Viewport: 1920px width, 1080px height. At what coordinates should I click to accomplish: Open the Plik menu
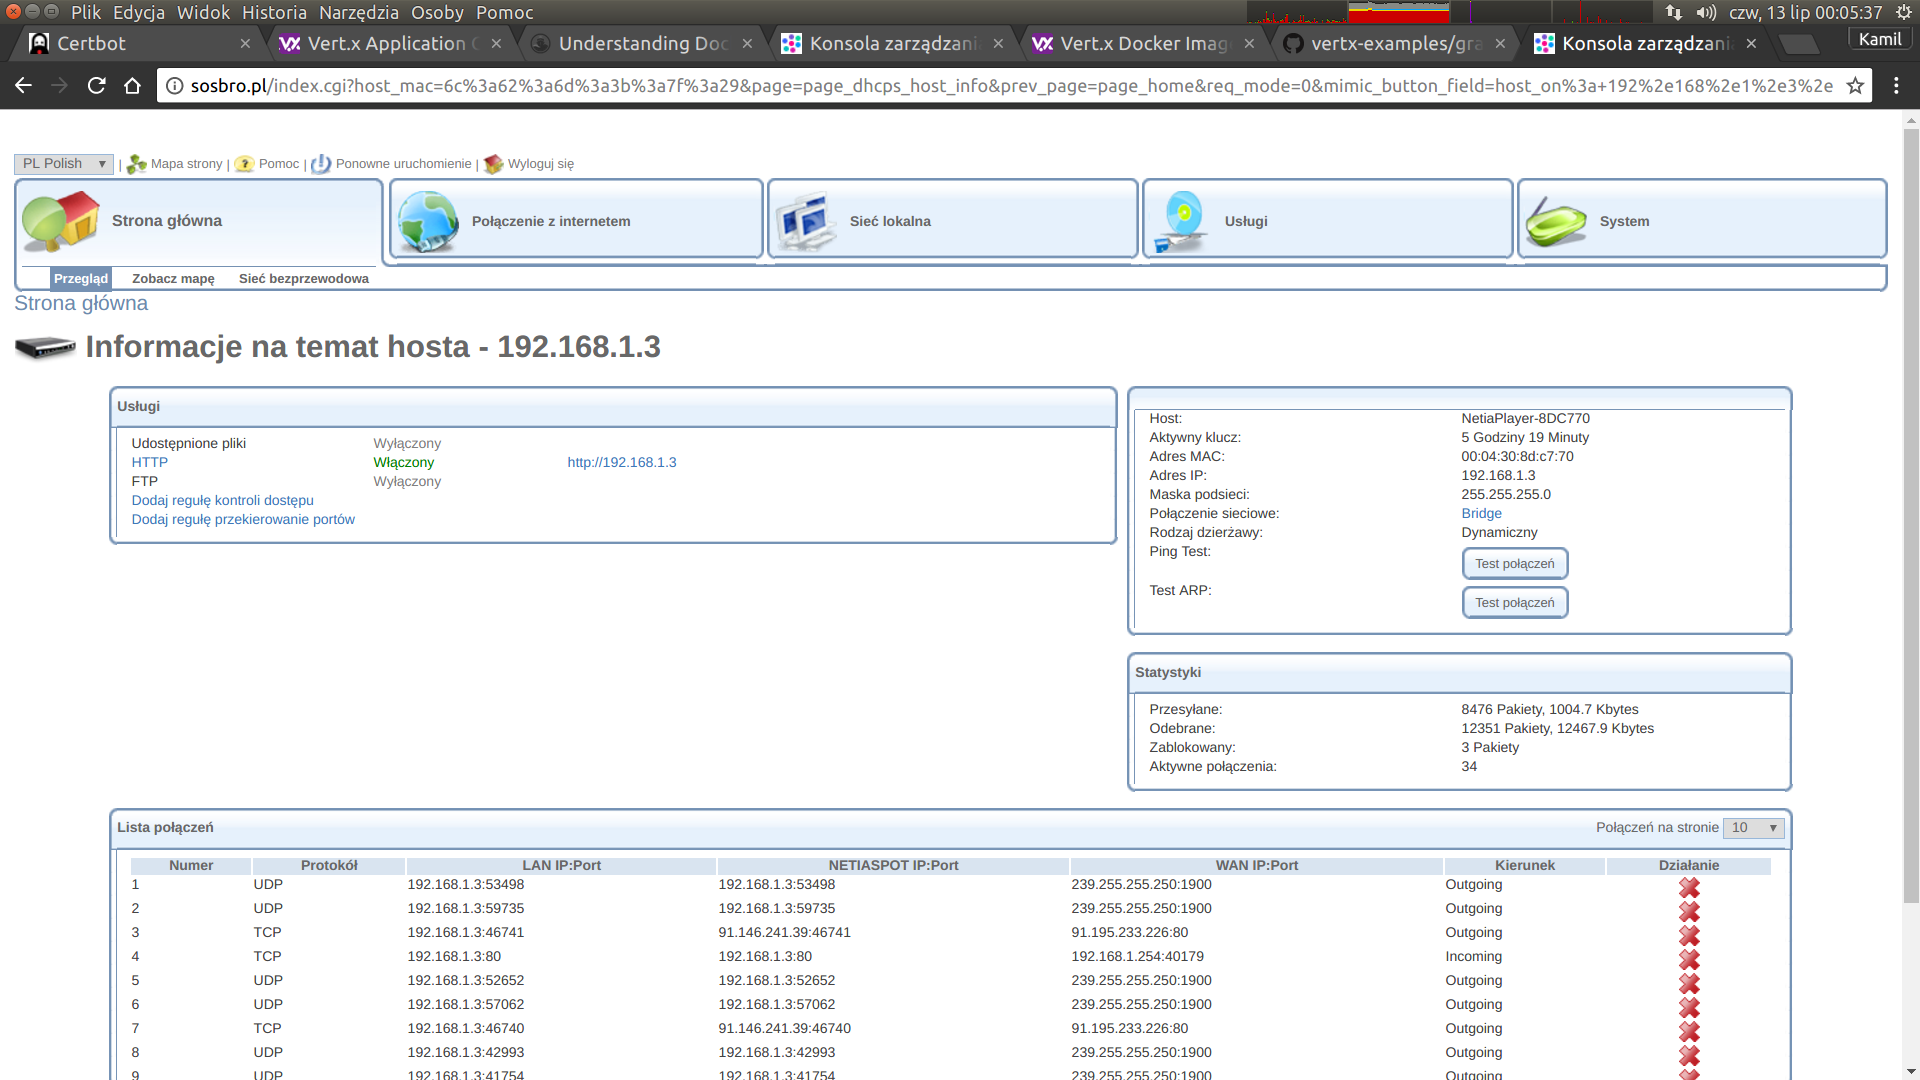(x=86, y=13)
